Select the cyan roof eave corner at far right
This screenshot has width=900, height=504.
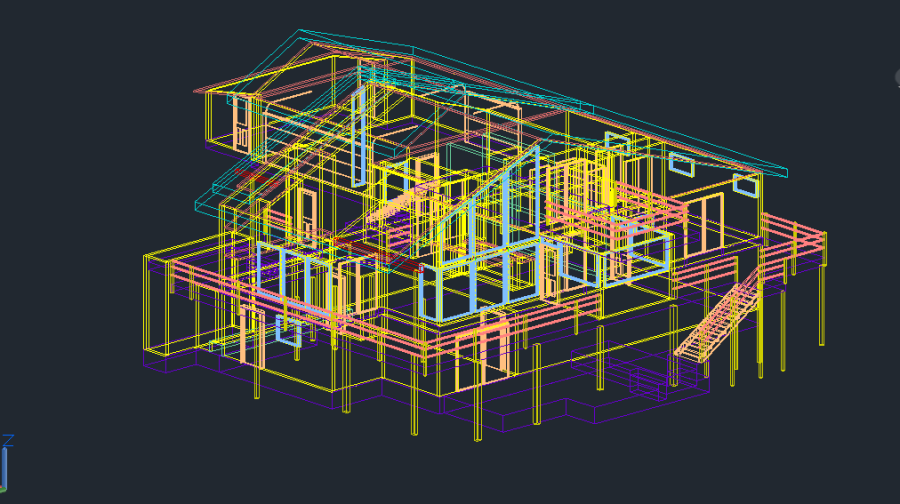click(x=787, y=171)
